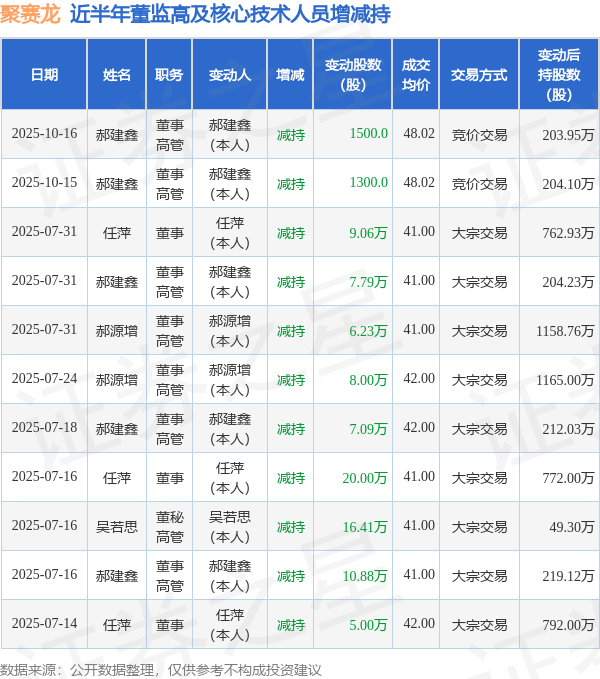The height and width of the screenshot is (679, 600).
Task: Click the 1300.0 share change value
Action: (x=368, y=182)
